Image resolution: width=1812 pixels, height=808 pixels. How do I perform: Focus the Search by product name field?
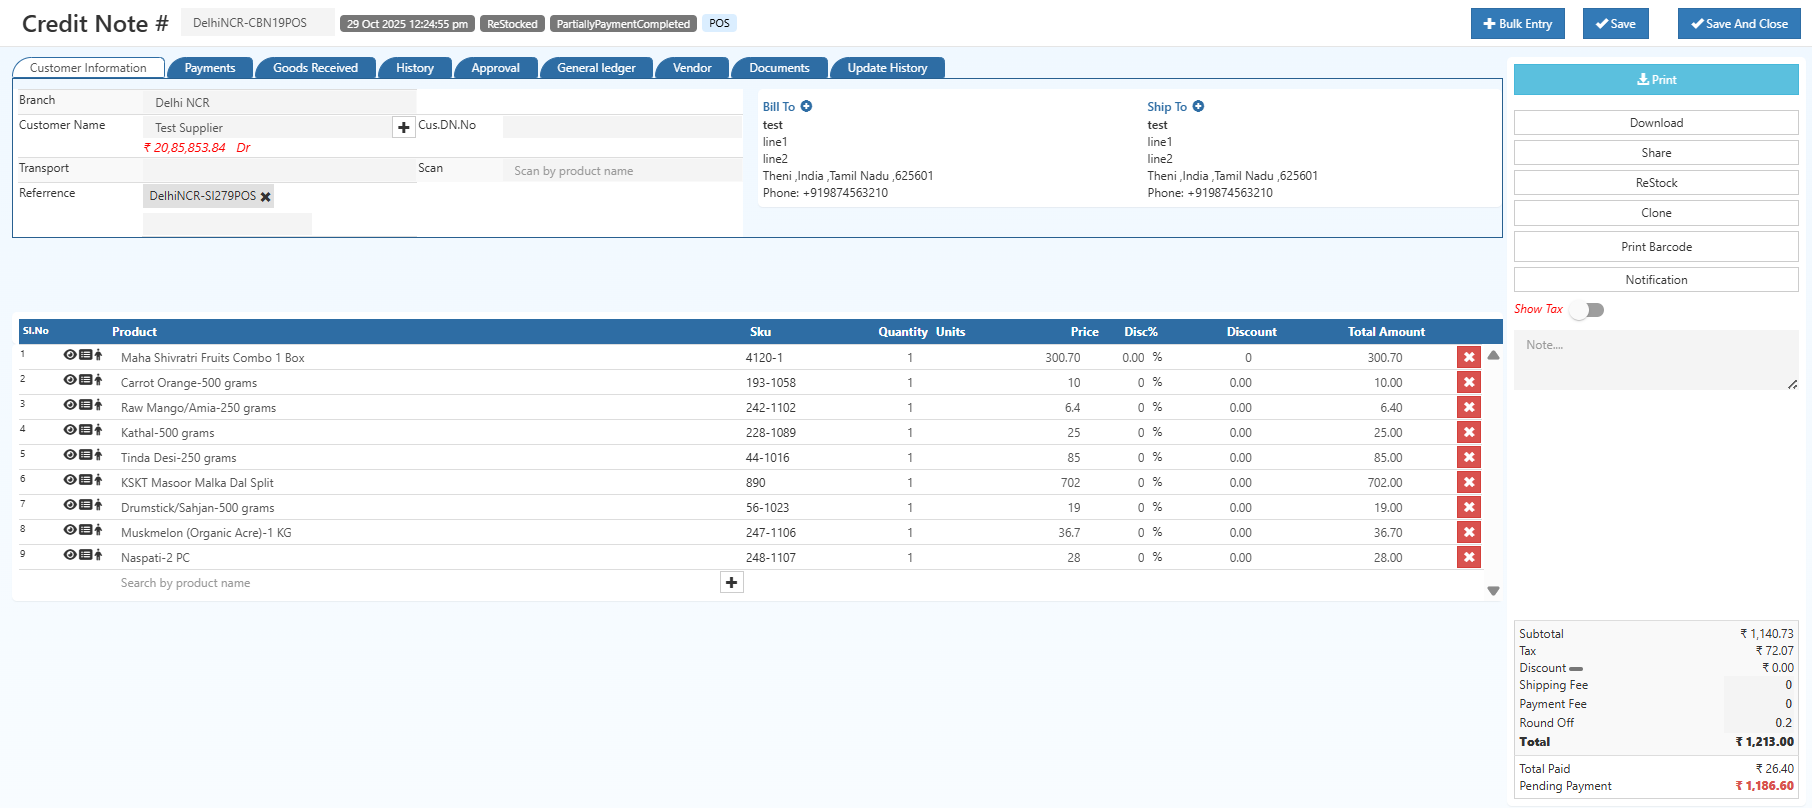[x=415, y=583]
